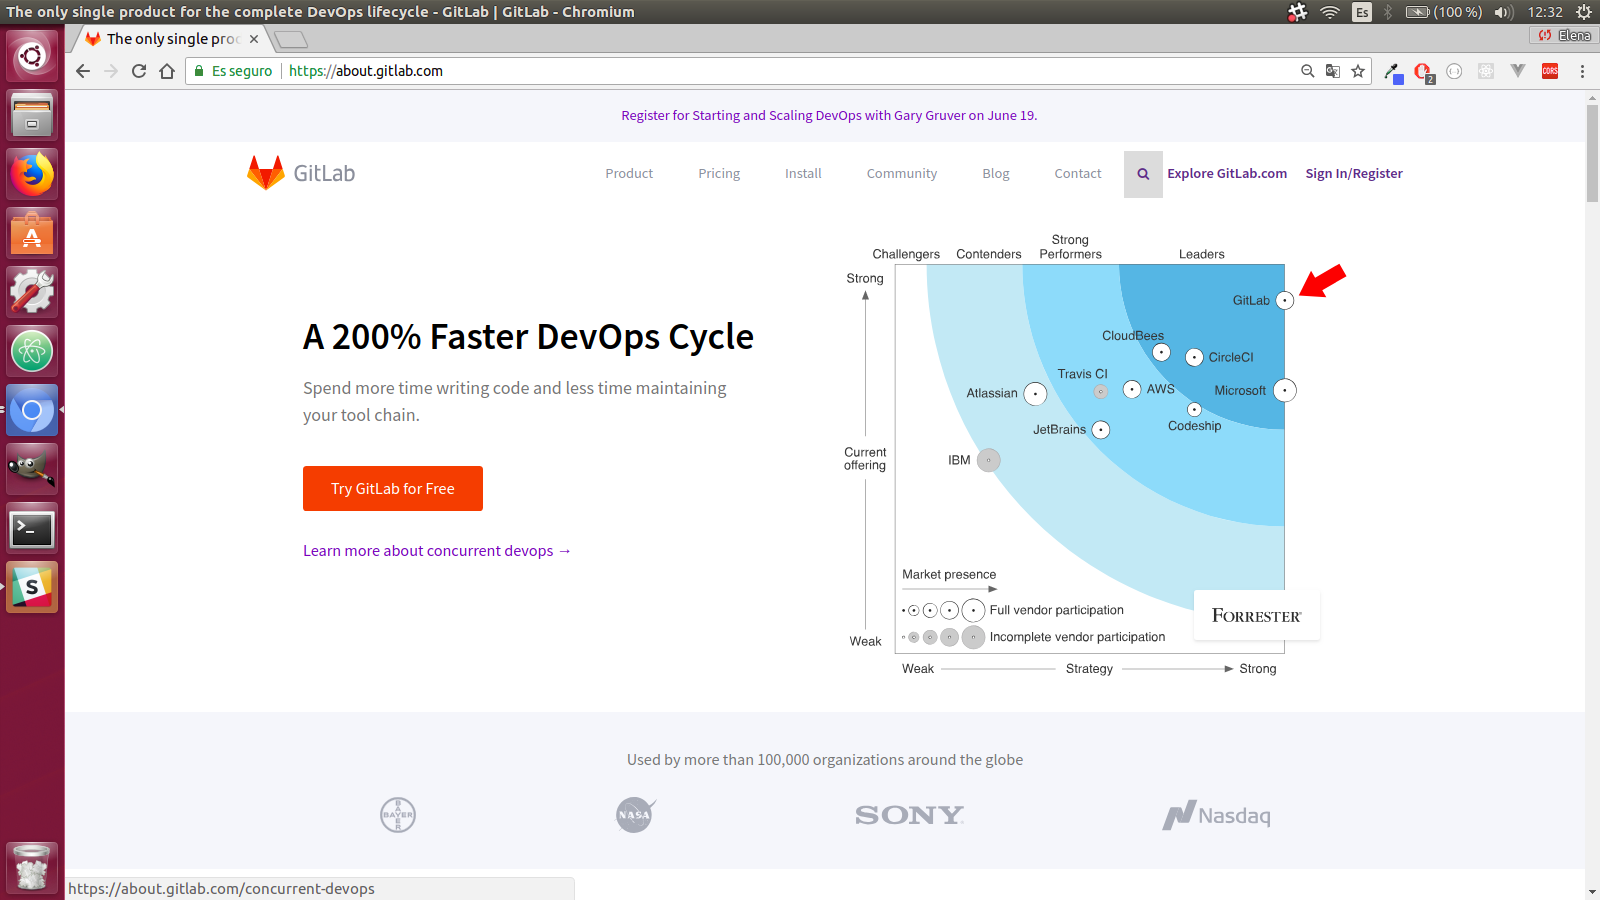Open the Product menu
The image size is (1600, 900).
(x=629, y=174)
